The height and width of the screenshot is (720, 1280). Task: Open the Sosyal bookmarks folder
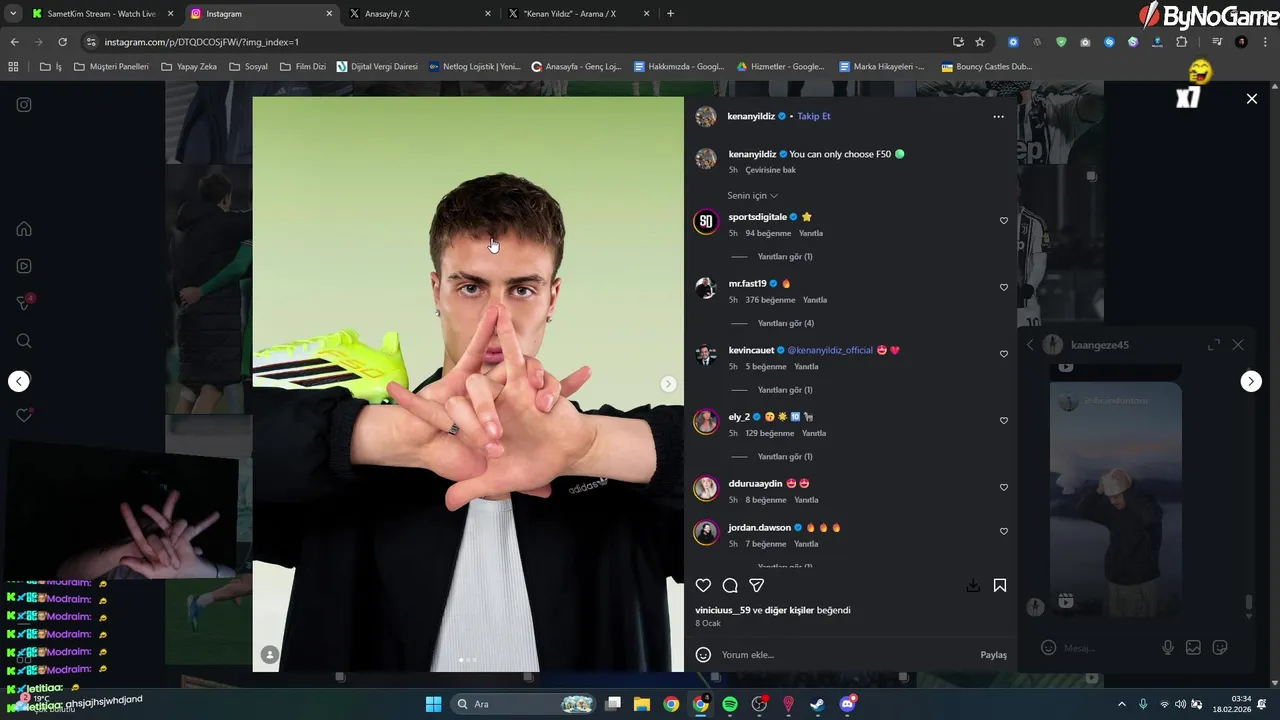point(248,67)
